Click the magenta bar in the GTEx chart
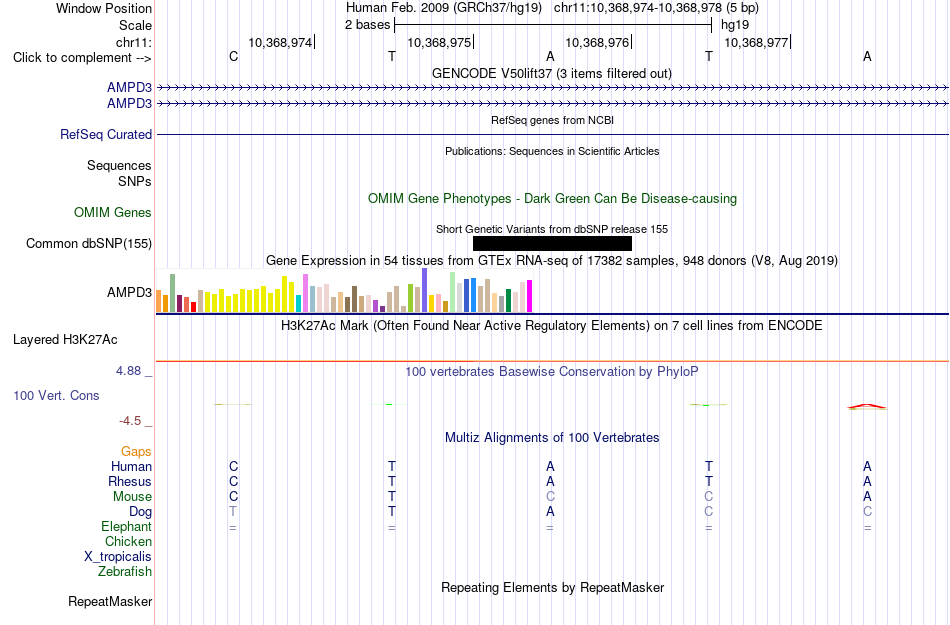Viewport: 950px width, 625px height. click(x=530, y=296)
